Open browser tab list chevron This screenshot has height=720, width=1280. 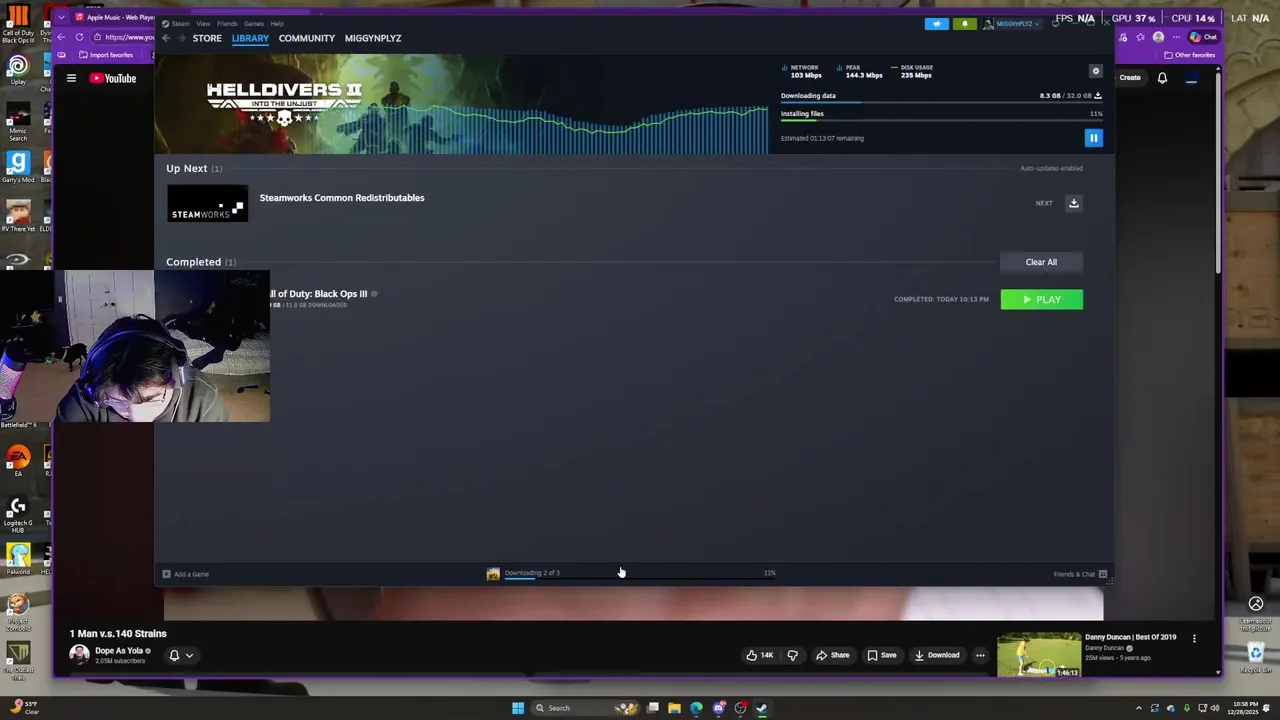62,17
